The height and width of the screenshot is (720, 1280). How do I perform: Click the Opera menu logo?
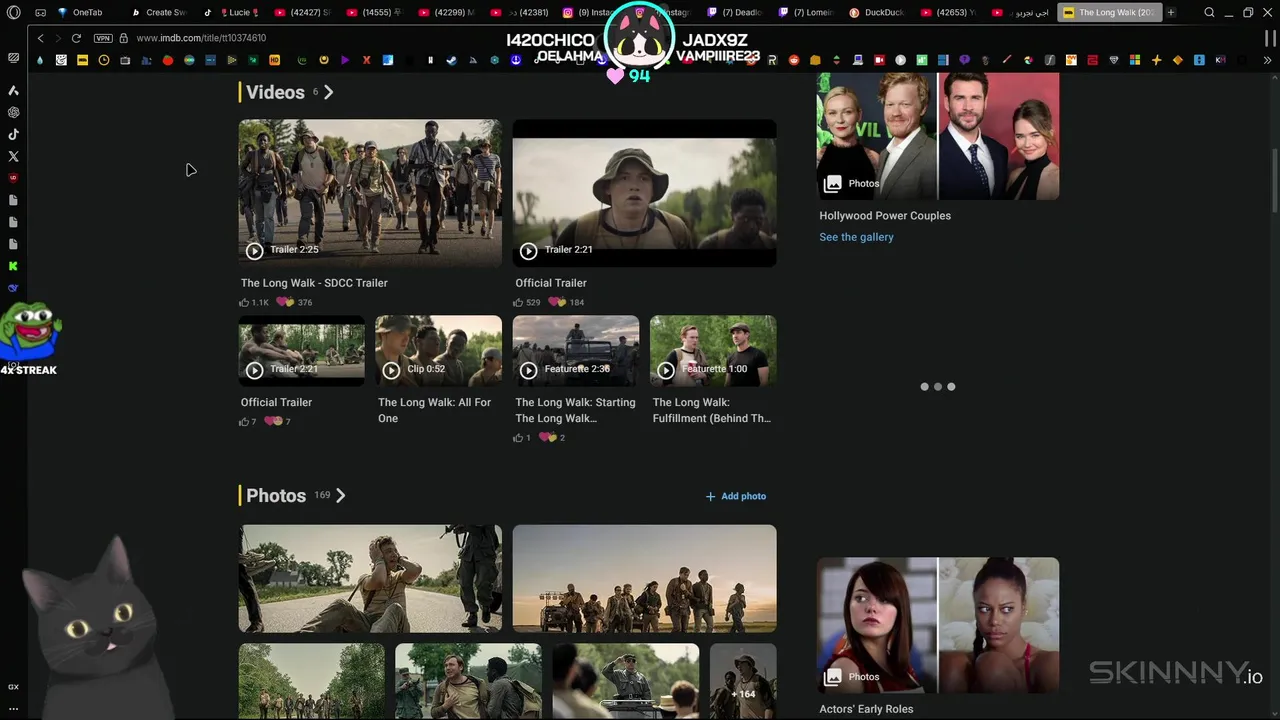pos(13,12)
